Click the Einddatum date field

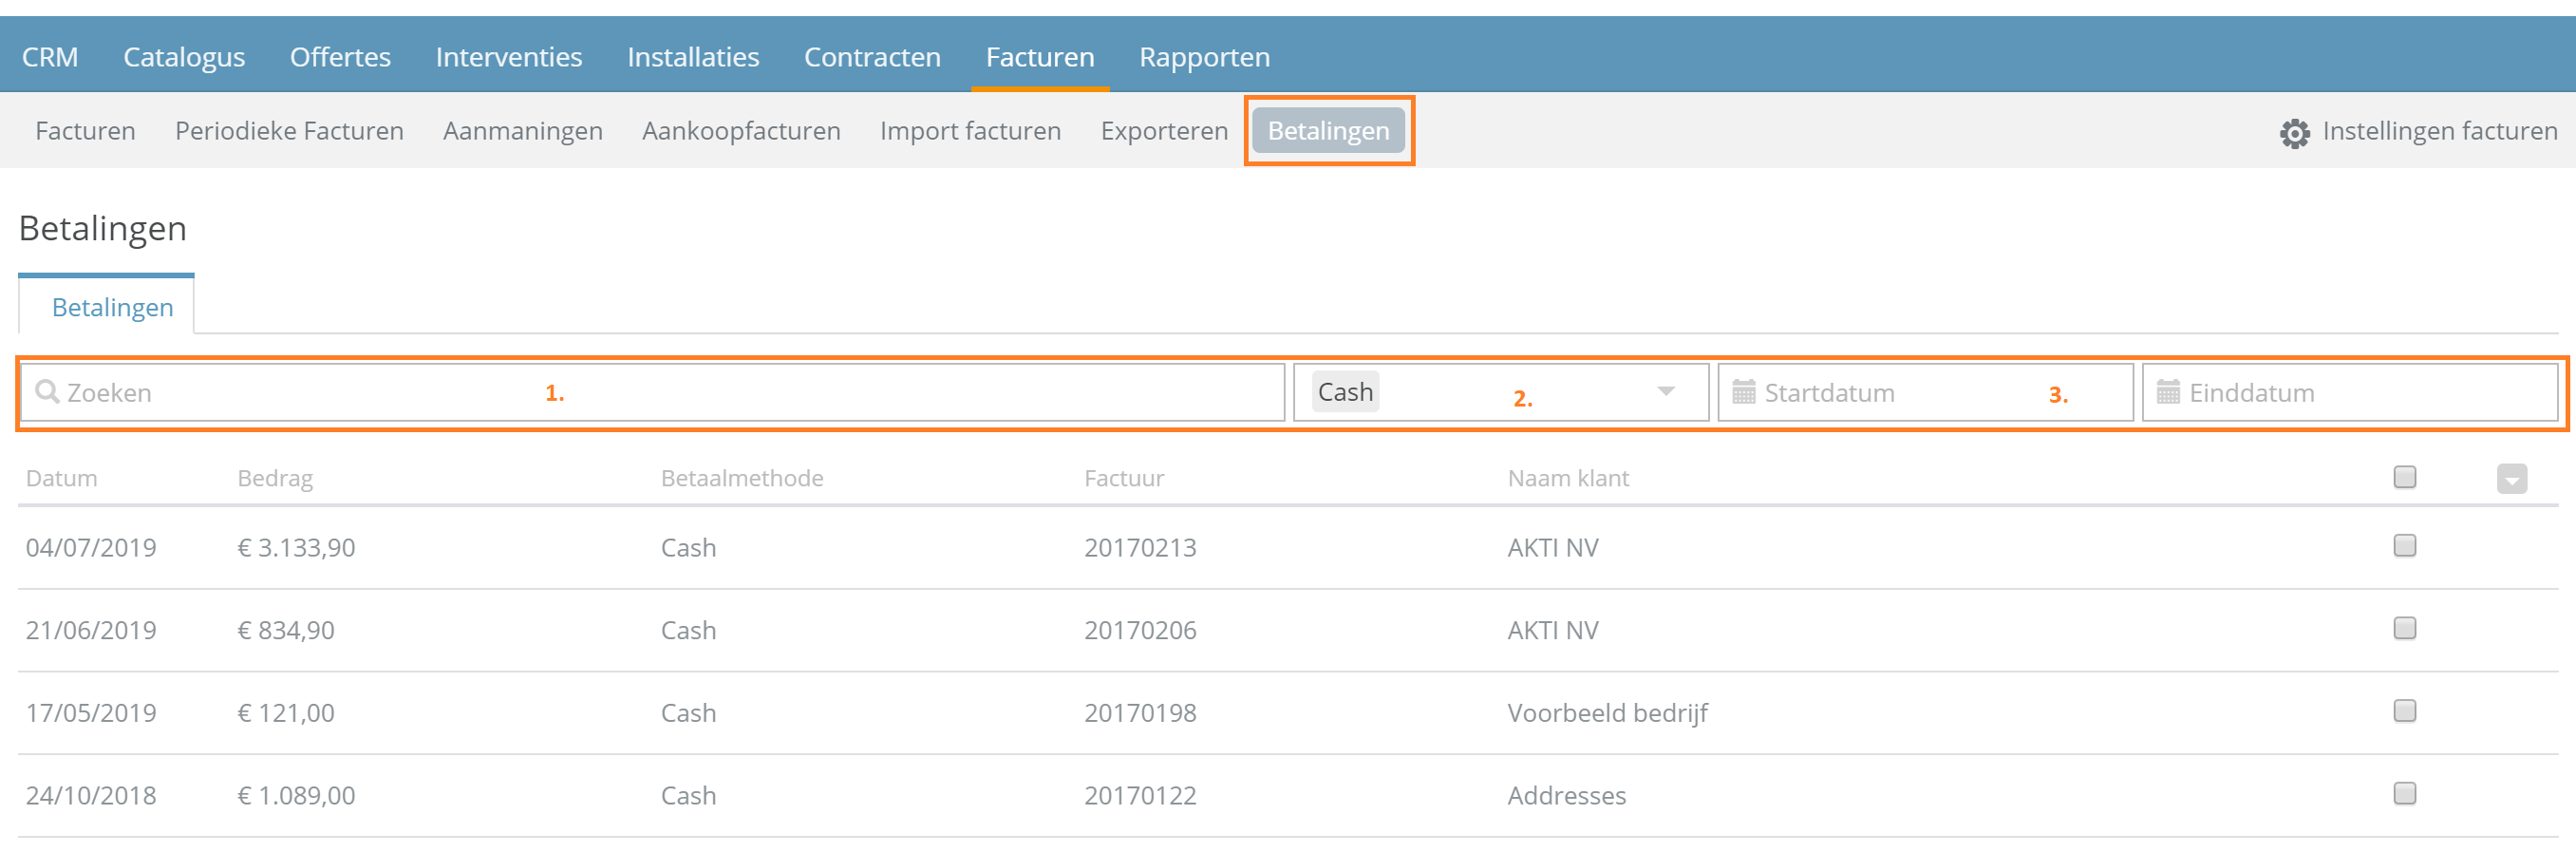tap(2349, 392)
